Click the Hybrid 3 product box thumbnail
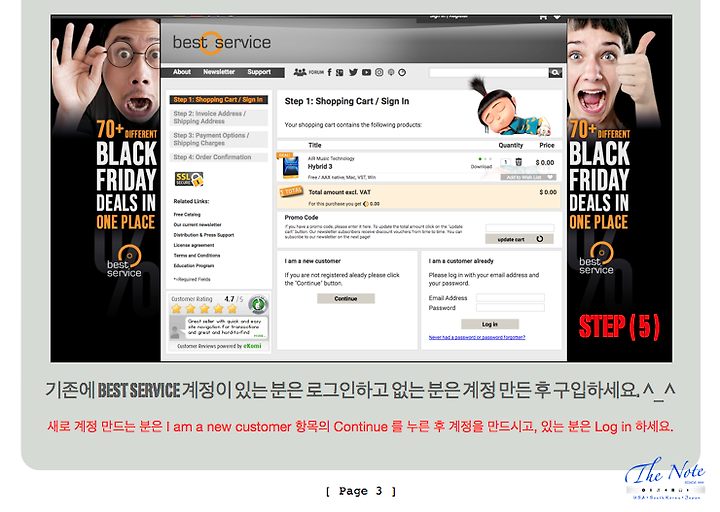Screen dimensions: 720x512 [x=291, y=166]
